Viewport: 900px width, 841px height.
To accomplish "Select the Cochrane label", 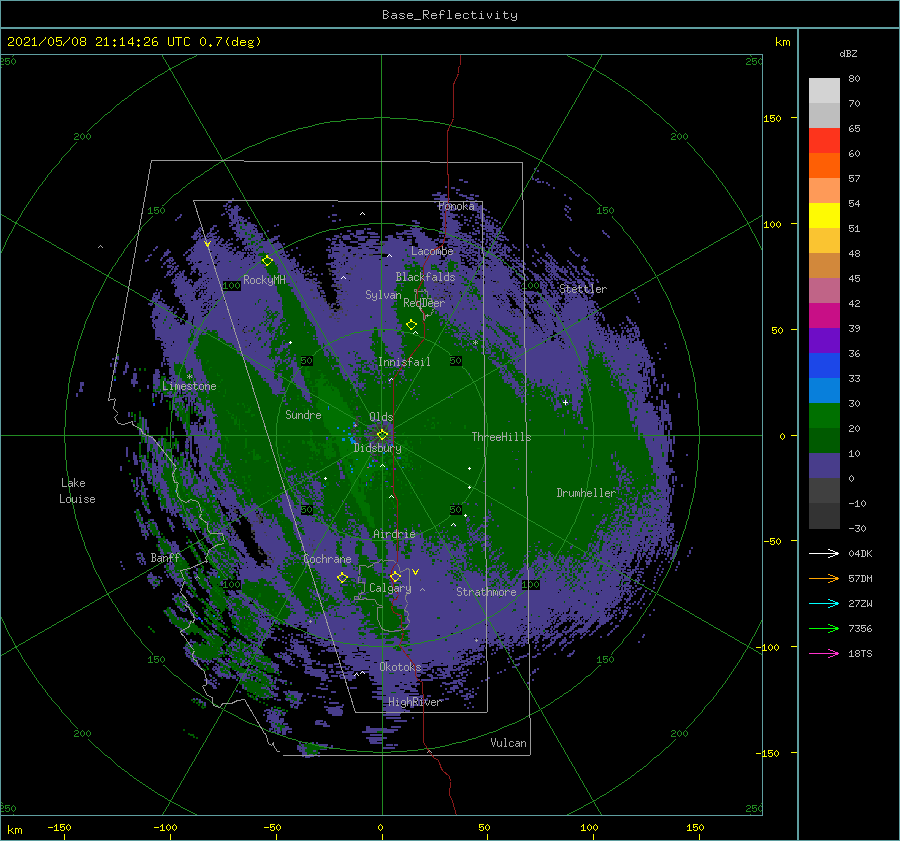I will pyautogui.click(x=327, y=559).
